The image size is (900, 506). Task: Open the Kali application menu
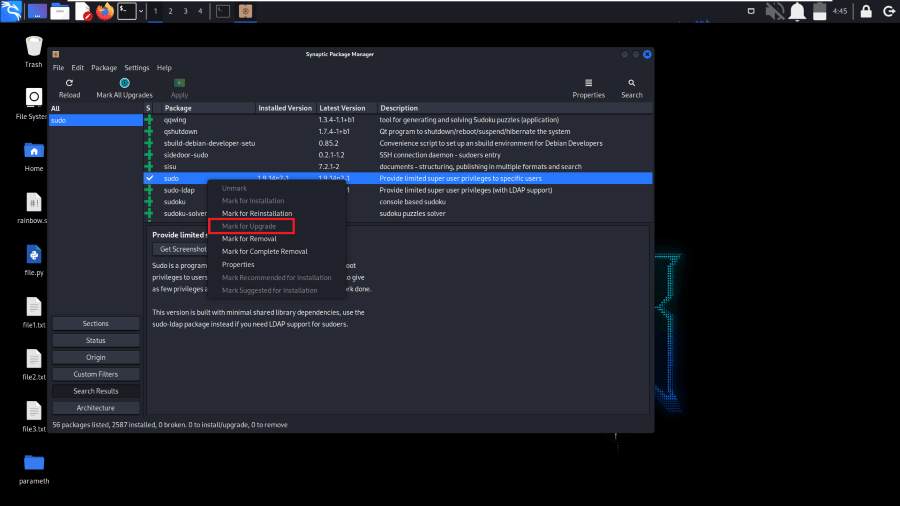(11, 11)
